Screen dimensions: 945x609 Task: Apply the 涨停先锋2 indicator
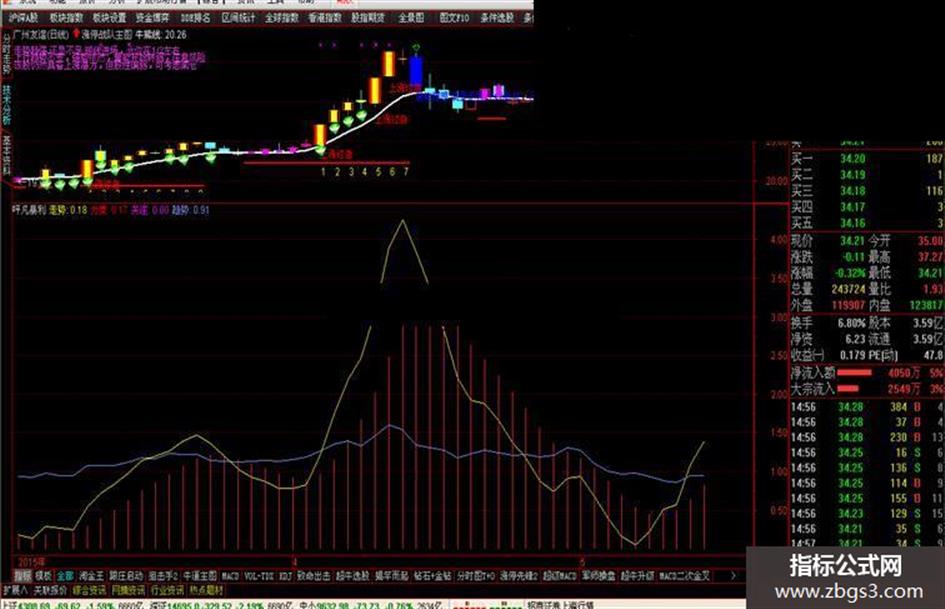(518, 576)
